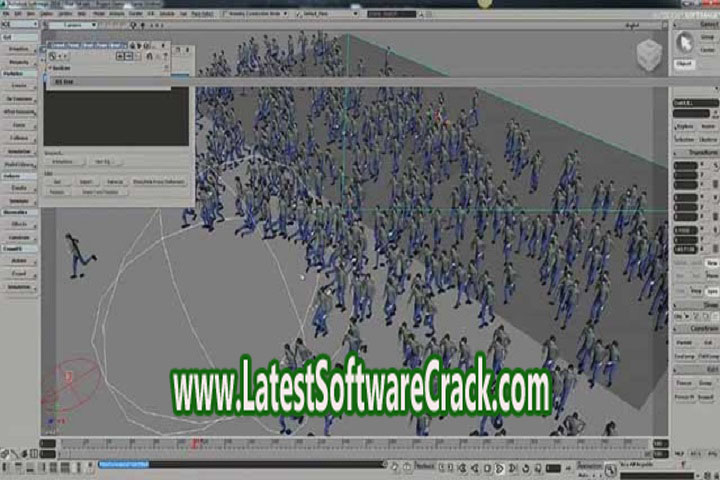Toggle the Object selection filter button
720x480 pixels.
pos(684,64)
